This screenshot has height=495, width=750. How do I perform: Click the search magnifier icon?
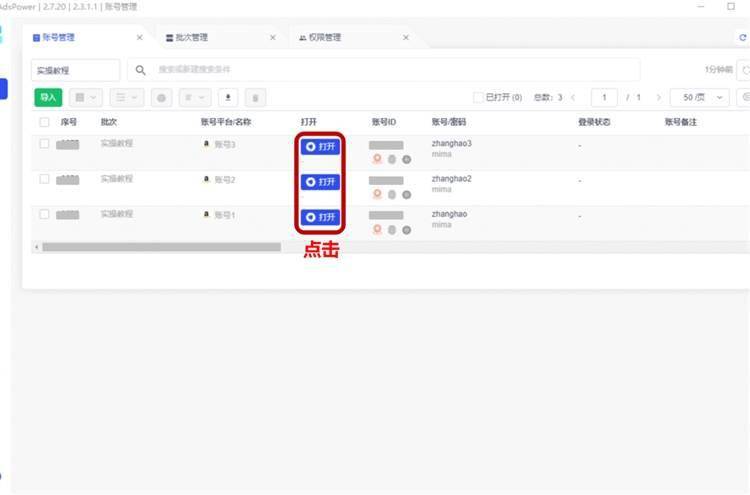[141, 70]
